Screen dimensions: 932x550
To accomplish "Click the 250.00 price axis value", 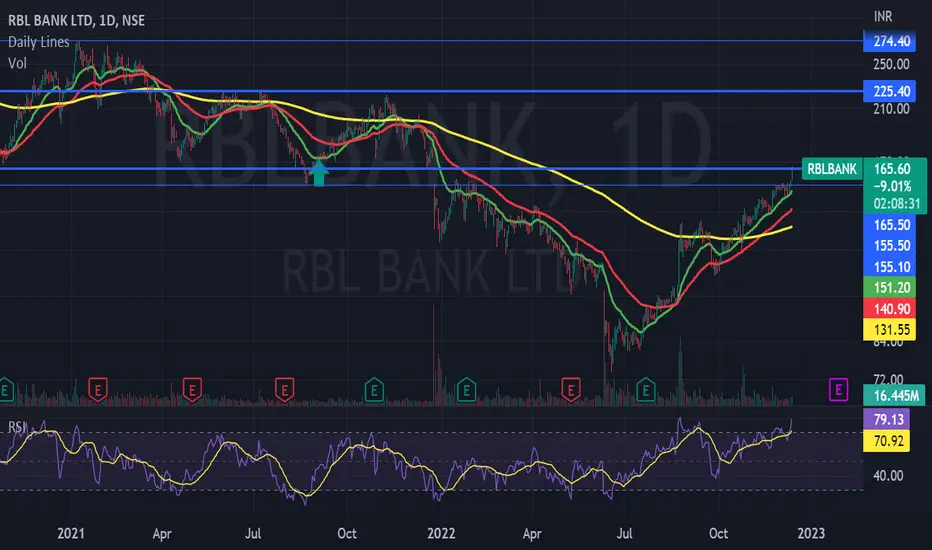I will [x=891, y=64].
